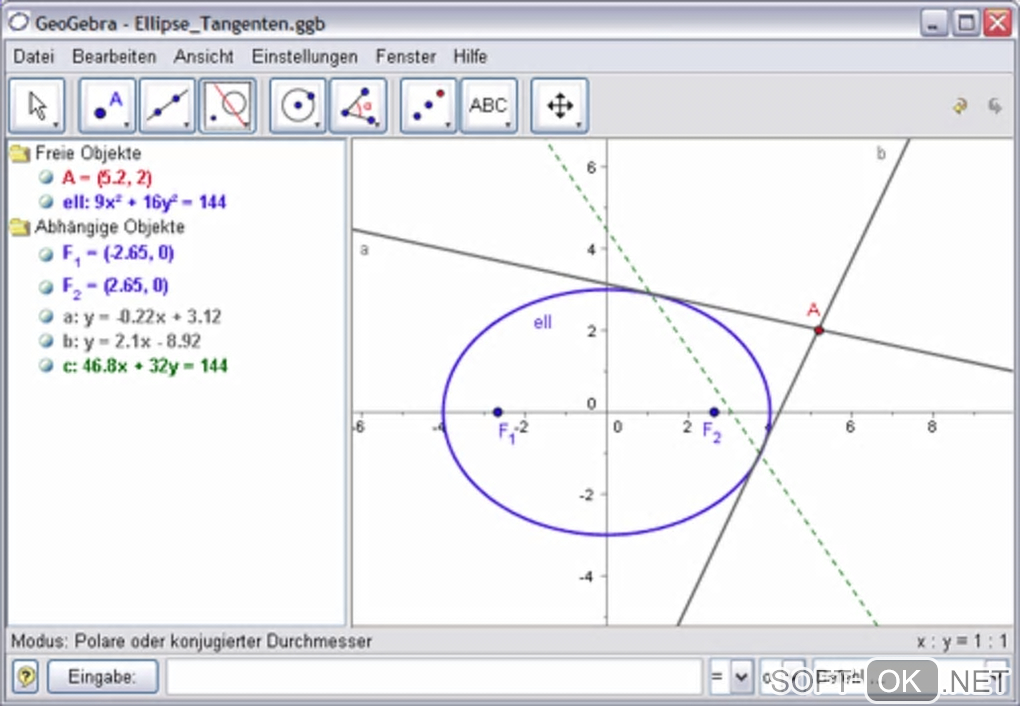Select row c: 46.8x + 32y = 144

coord(144,366)
